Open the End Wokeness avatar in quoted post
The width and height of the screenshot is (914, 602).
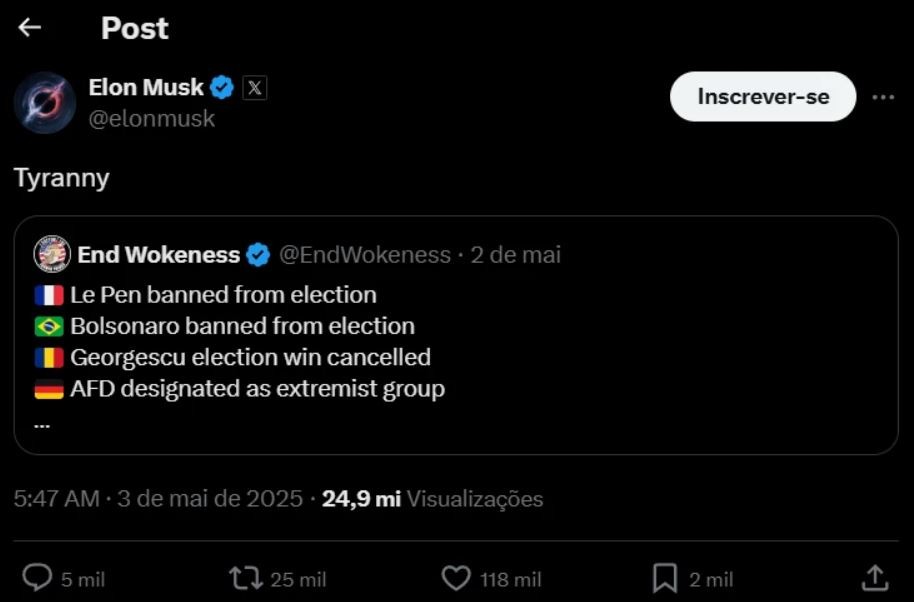(x=52, y=254)
